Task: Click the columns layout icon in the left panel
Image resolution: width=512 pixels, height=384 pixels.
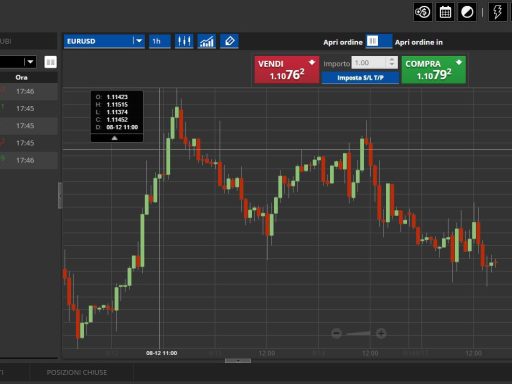Action: (x=50, y=62)
